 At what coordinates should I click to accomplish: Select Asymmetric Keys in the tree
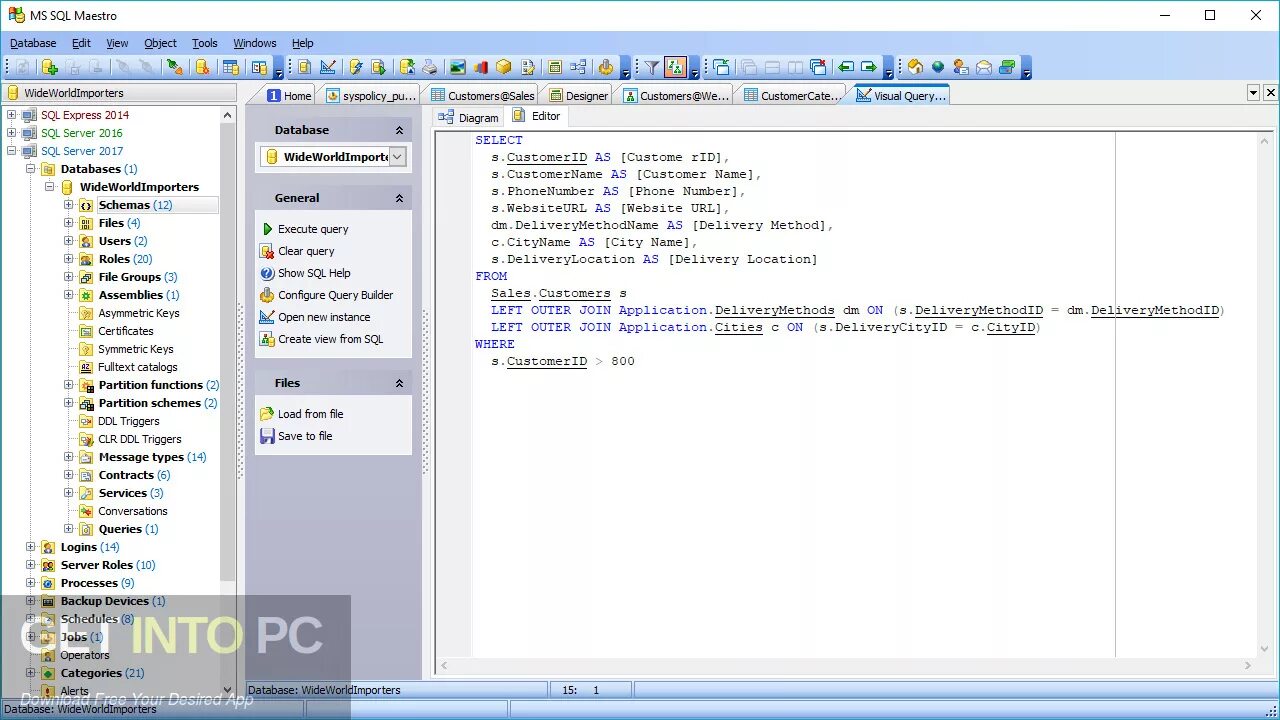(139, 313)
